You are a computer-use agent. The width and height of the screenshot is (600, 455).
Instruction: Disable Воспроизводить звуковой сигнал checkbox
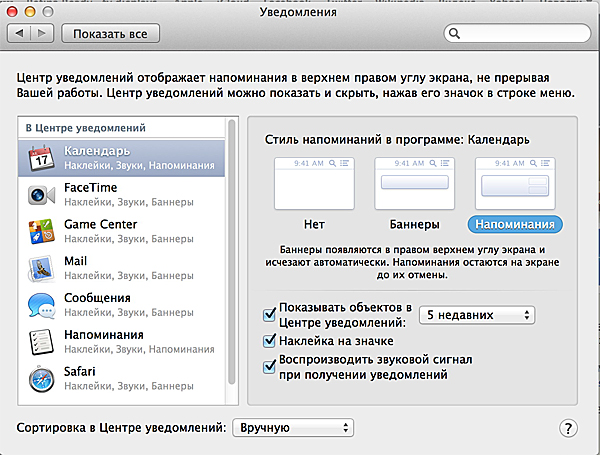coord(269,367)
